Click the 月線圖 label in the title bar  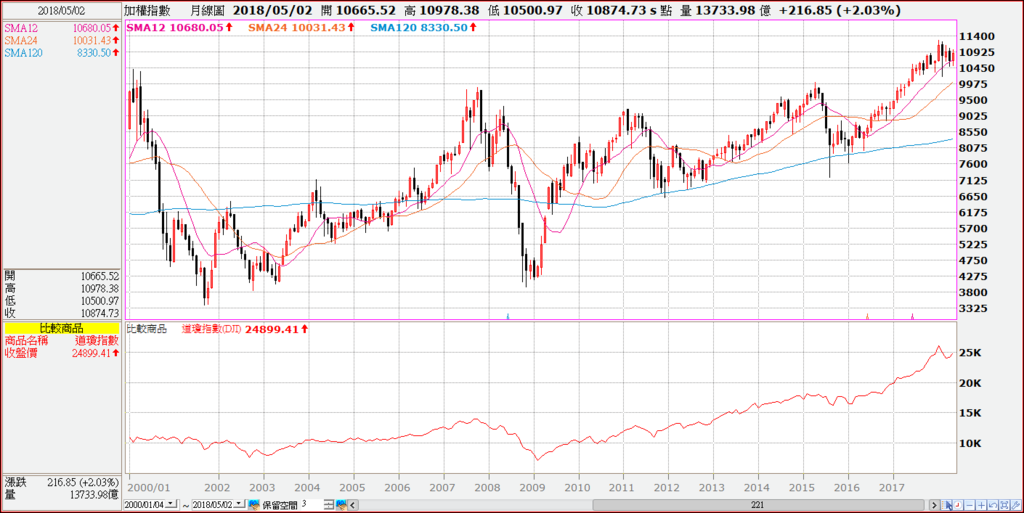pyautogui.click(x=208, y=10)
